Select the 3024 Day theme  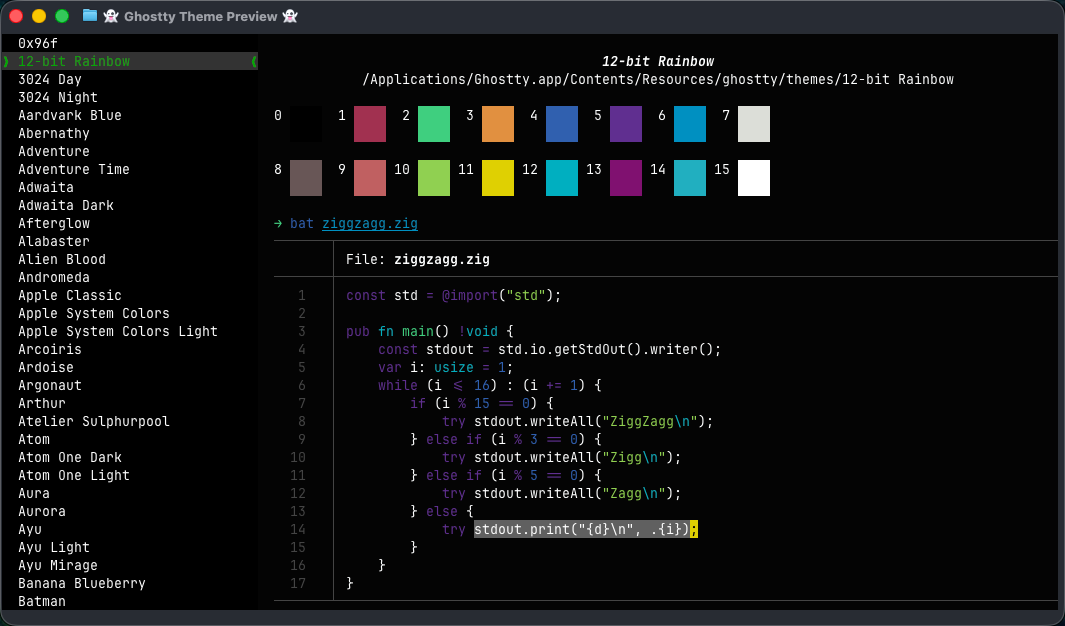(50, 79)
